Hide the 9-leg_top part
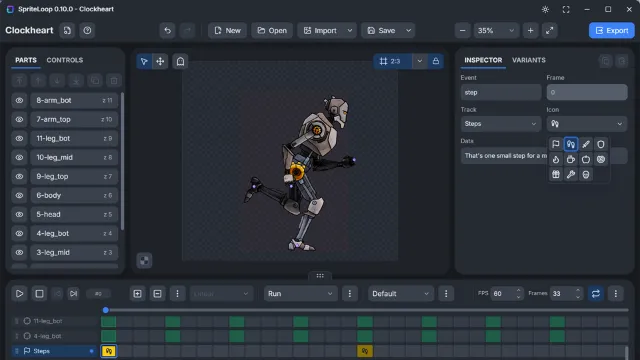Image resolution: width=640 pixels, height=360 pixels. [19, 176]
